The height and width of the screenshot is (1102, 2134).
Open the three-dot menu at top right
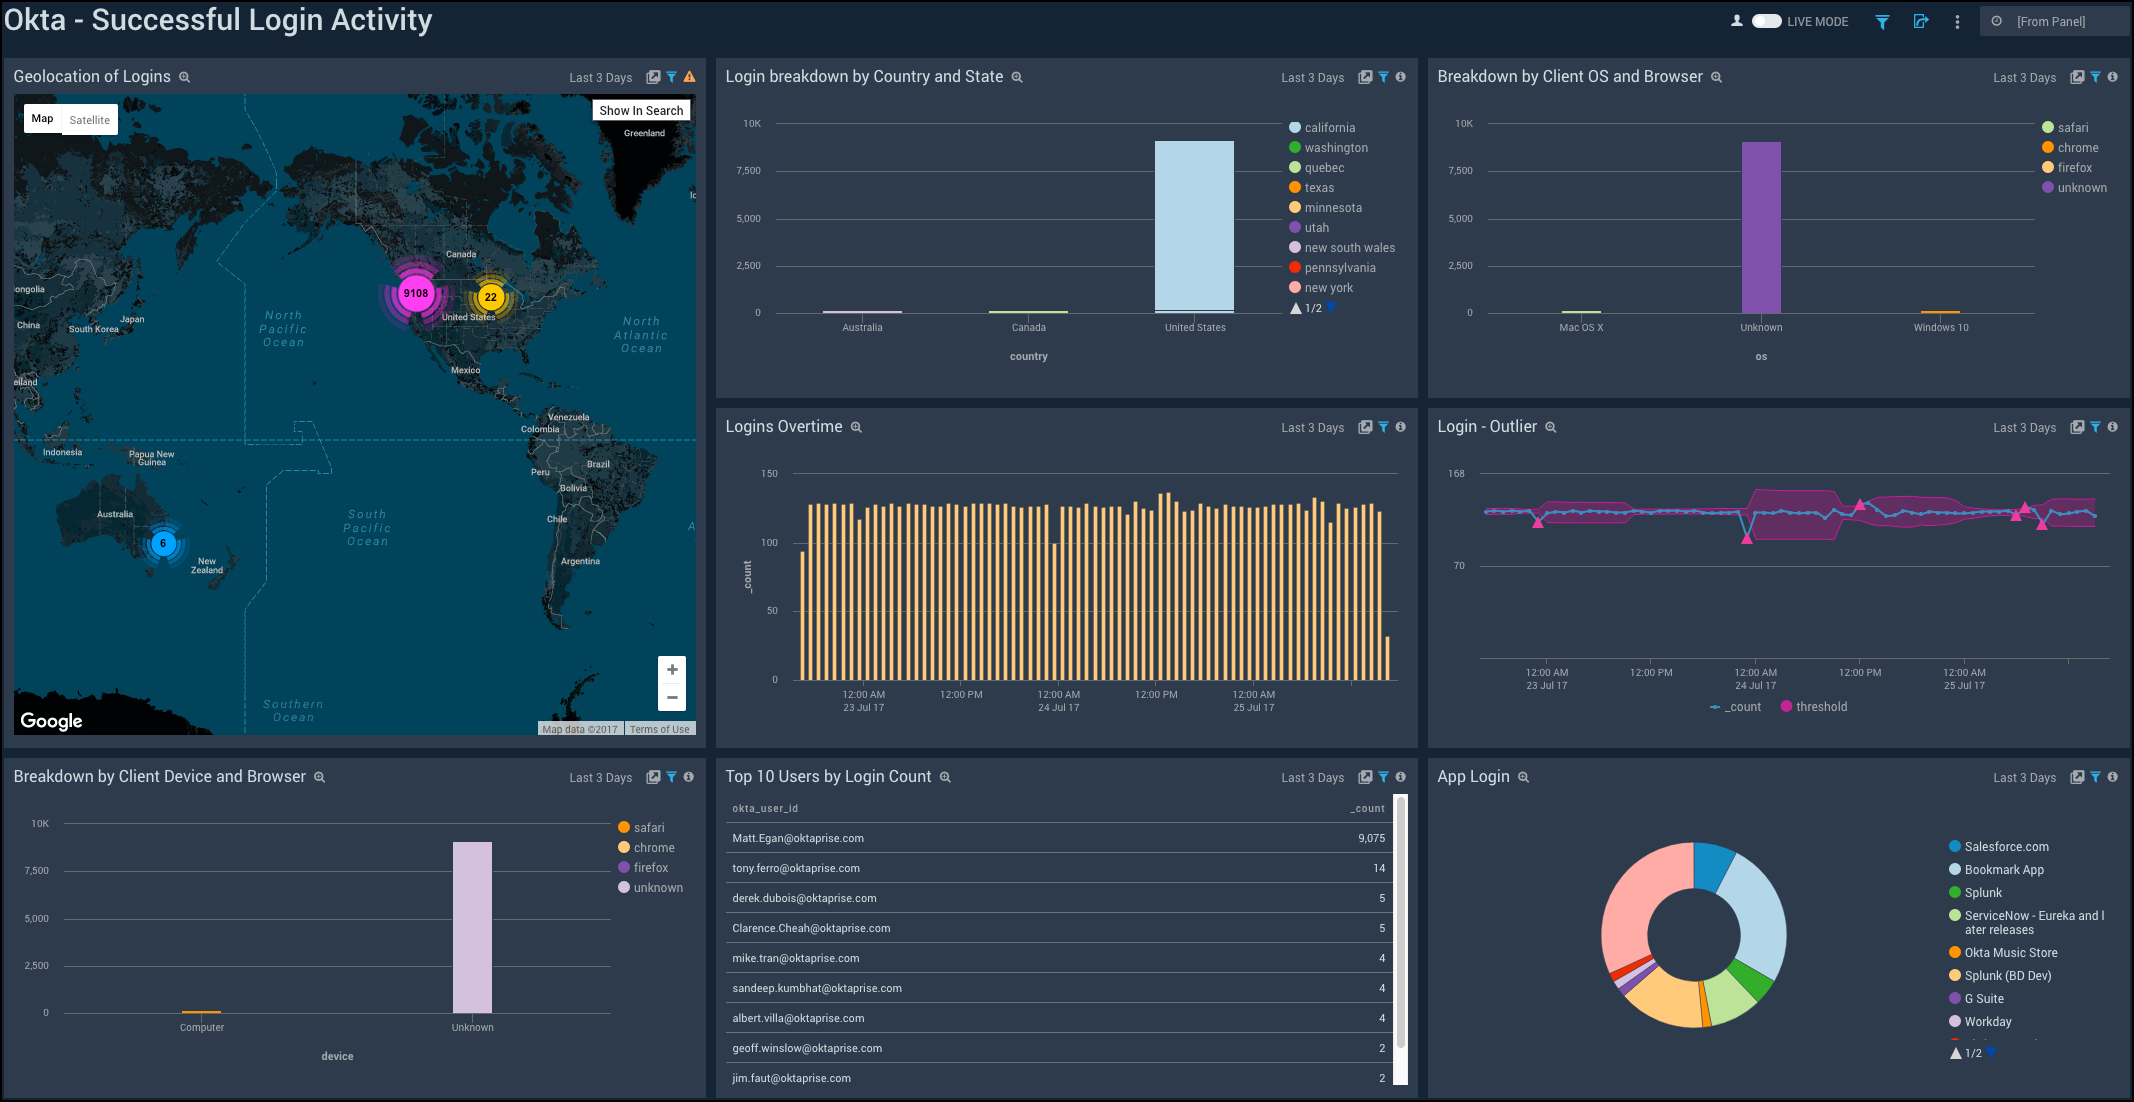(1957, 21)
